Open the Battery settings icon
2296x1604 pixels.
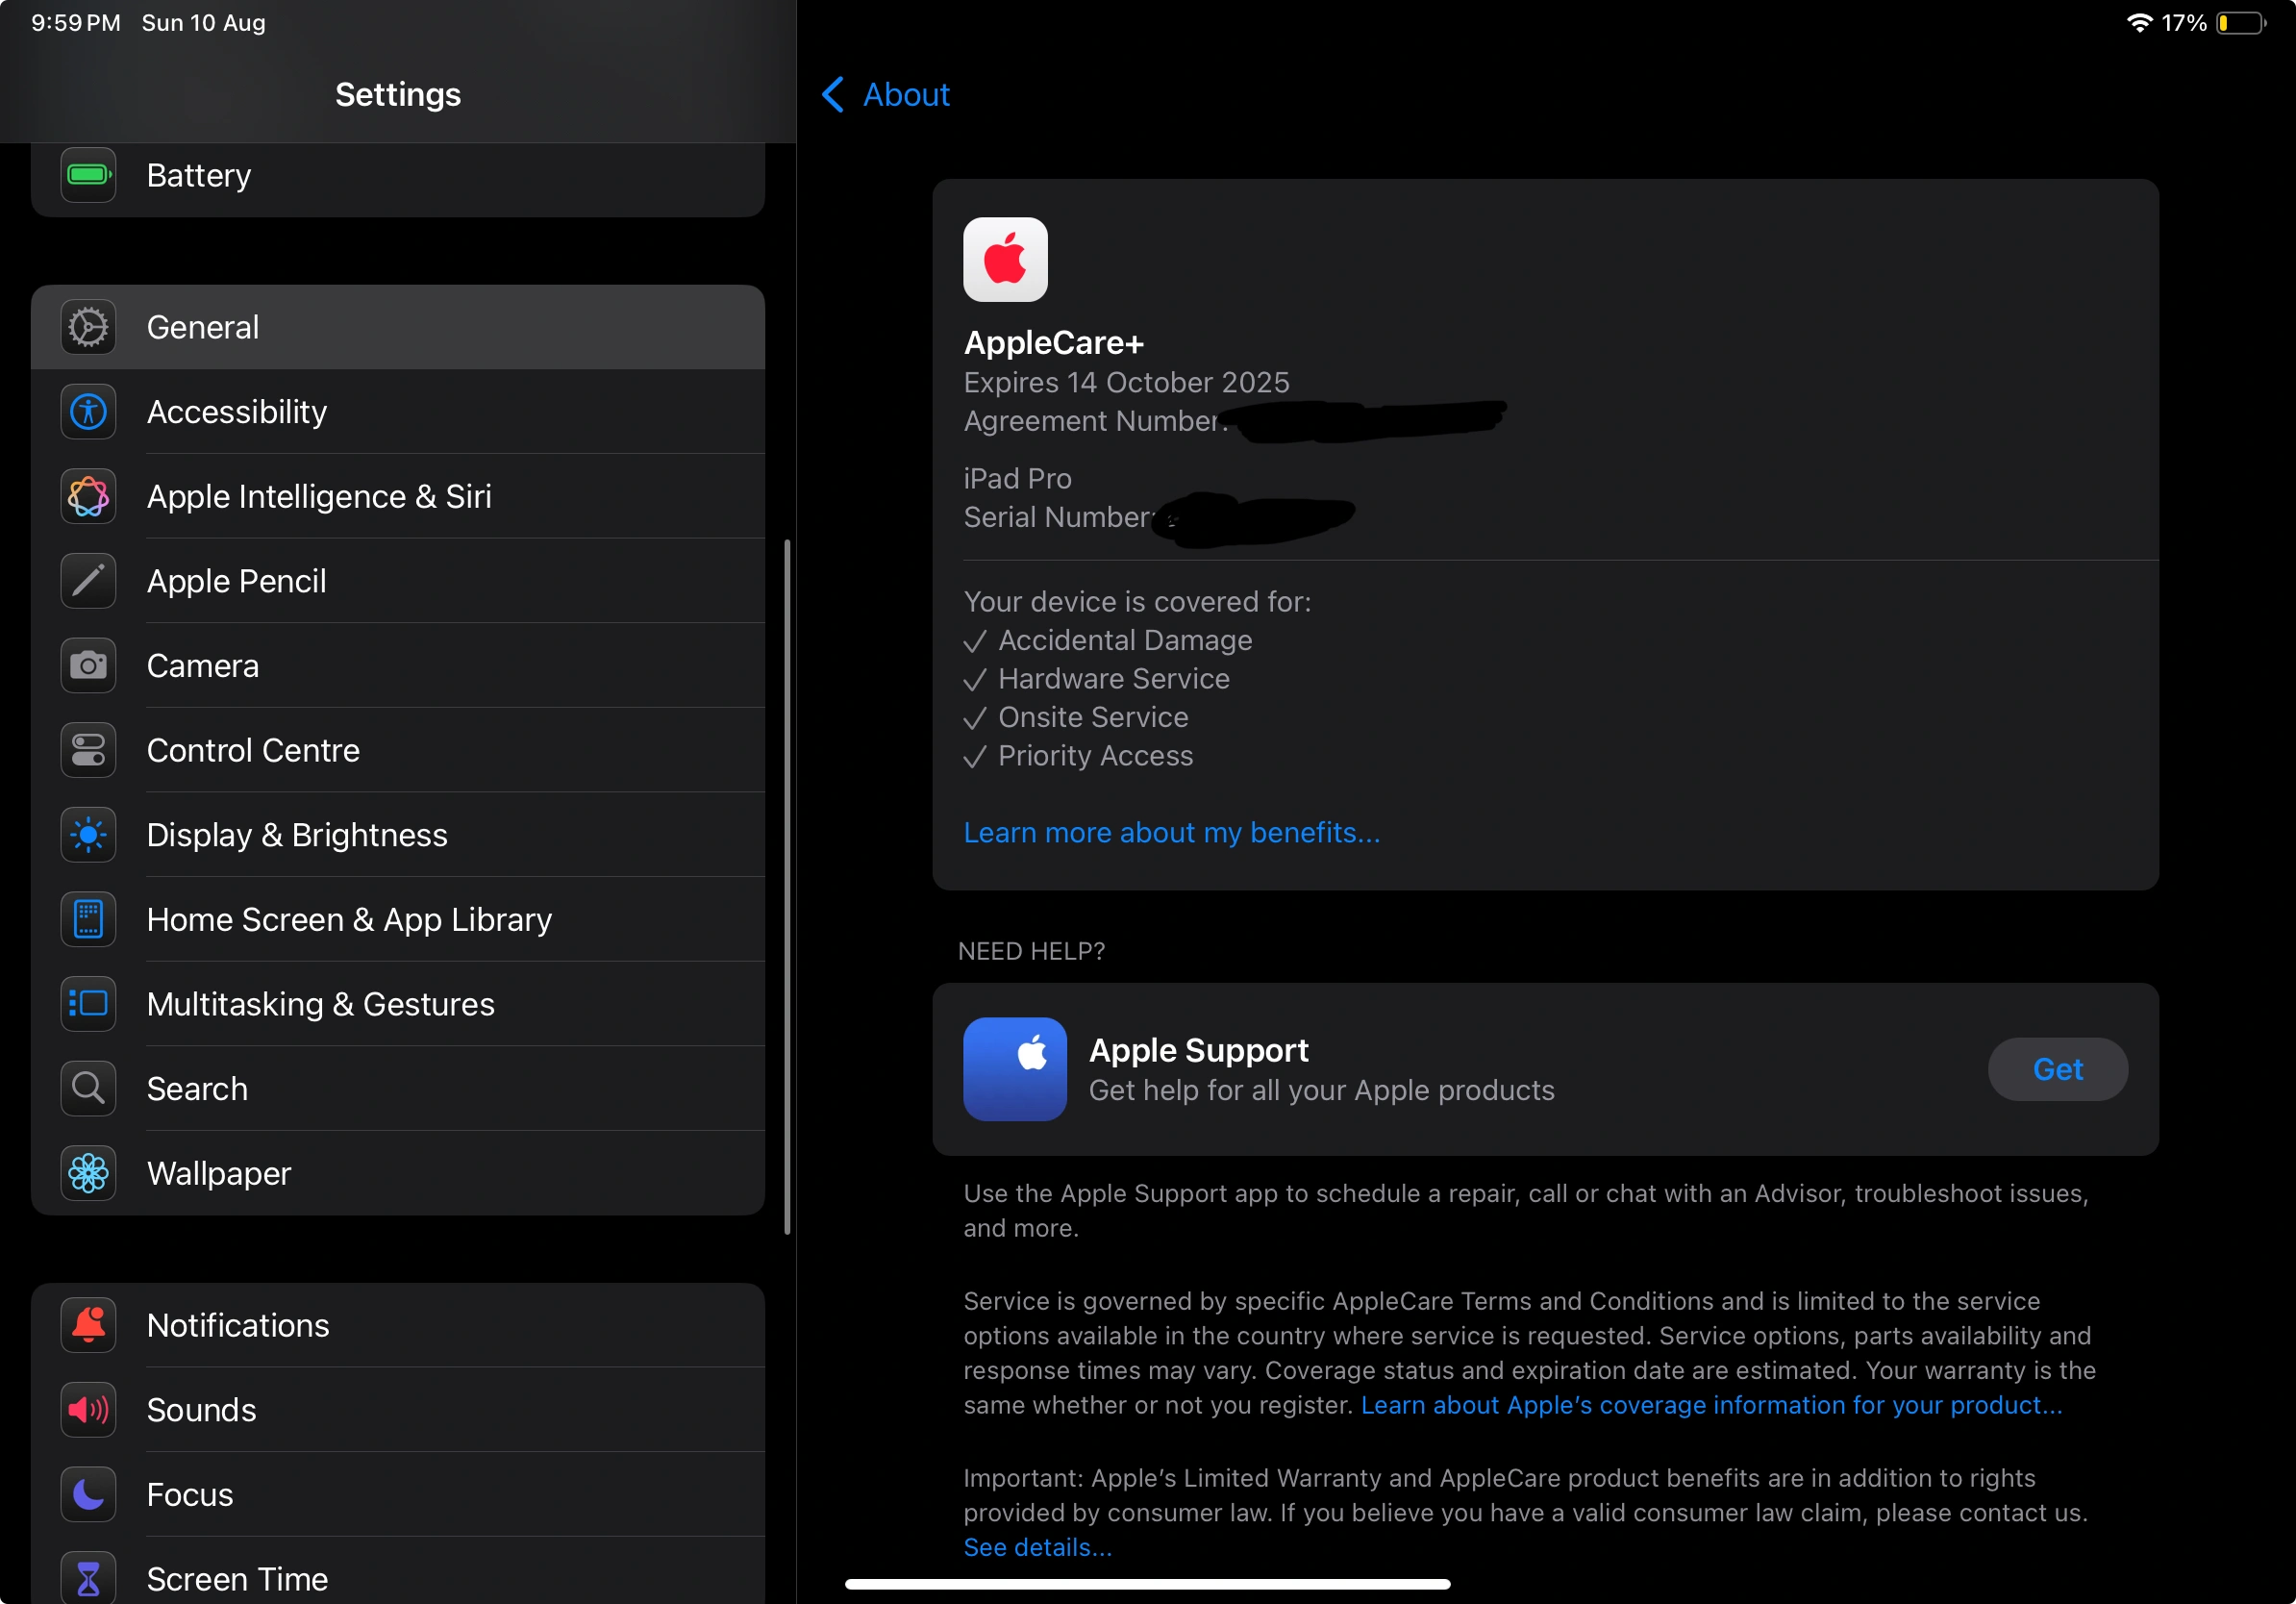pyautogui.click(x=88, y=175)
